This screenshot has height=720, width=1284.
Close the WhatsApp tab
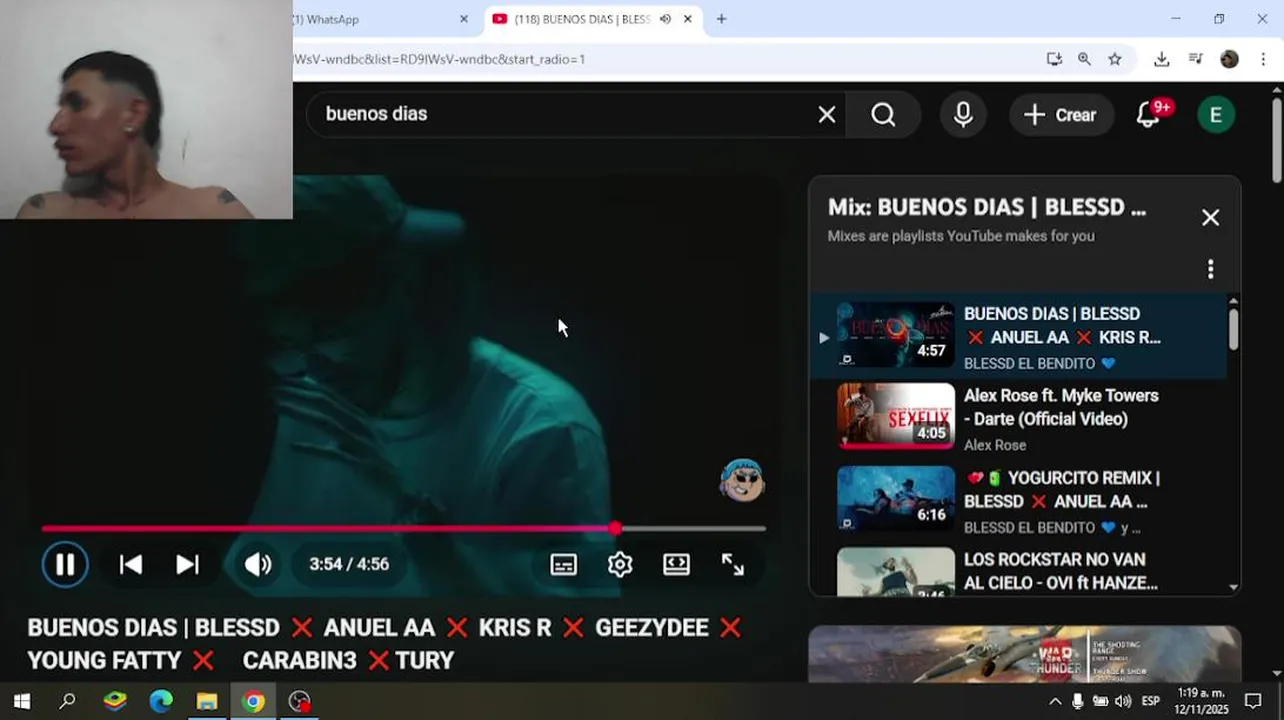tap(464, 19)
